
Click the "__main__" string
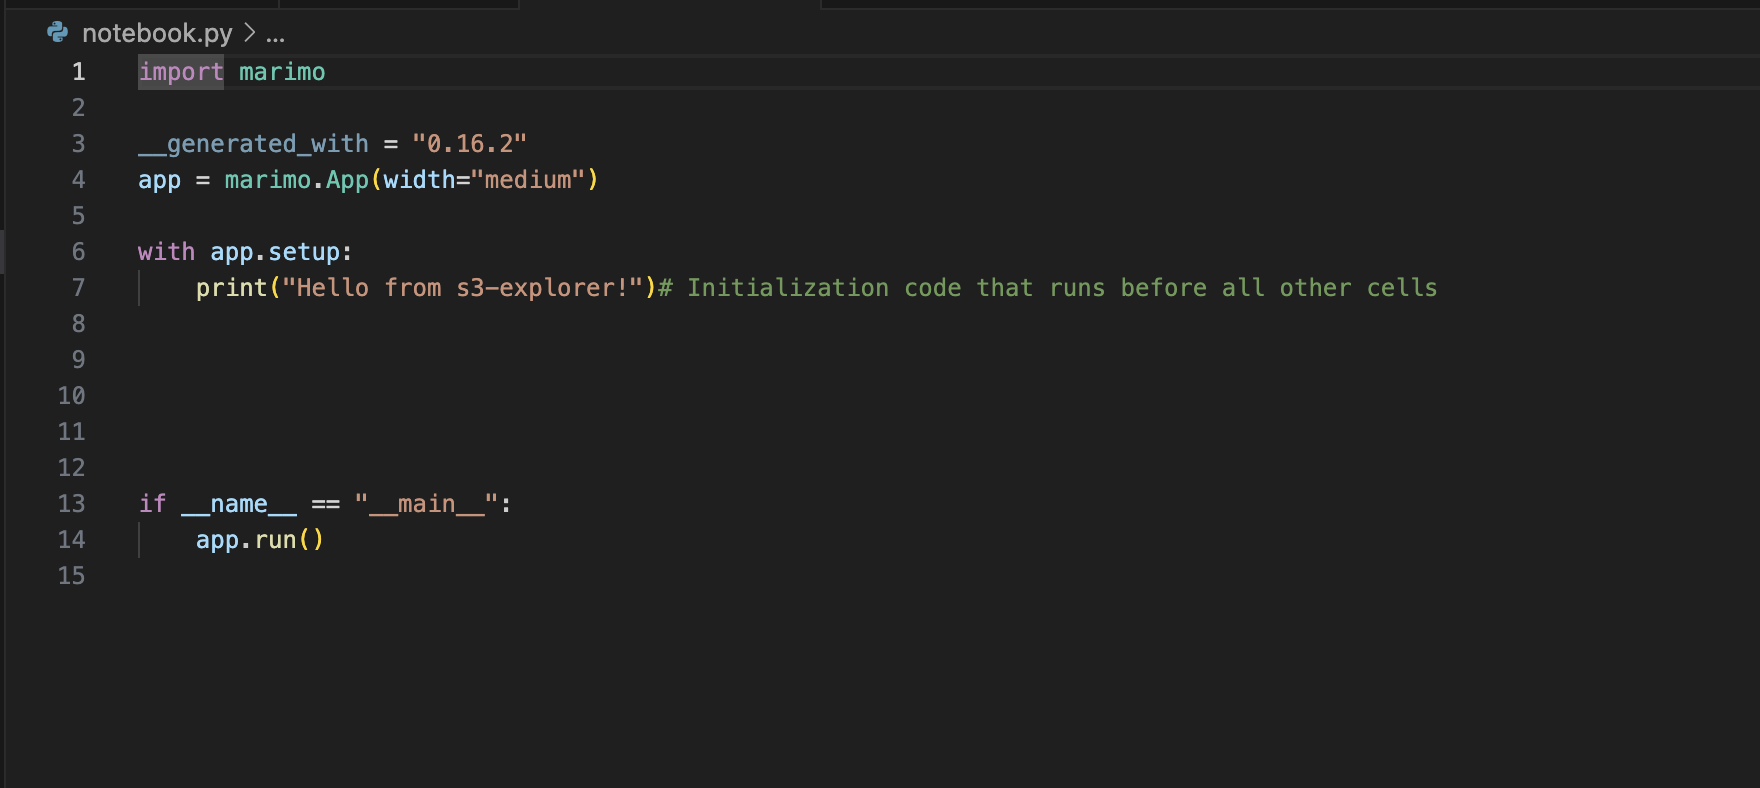(x=427, y=504)
